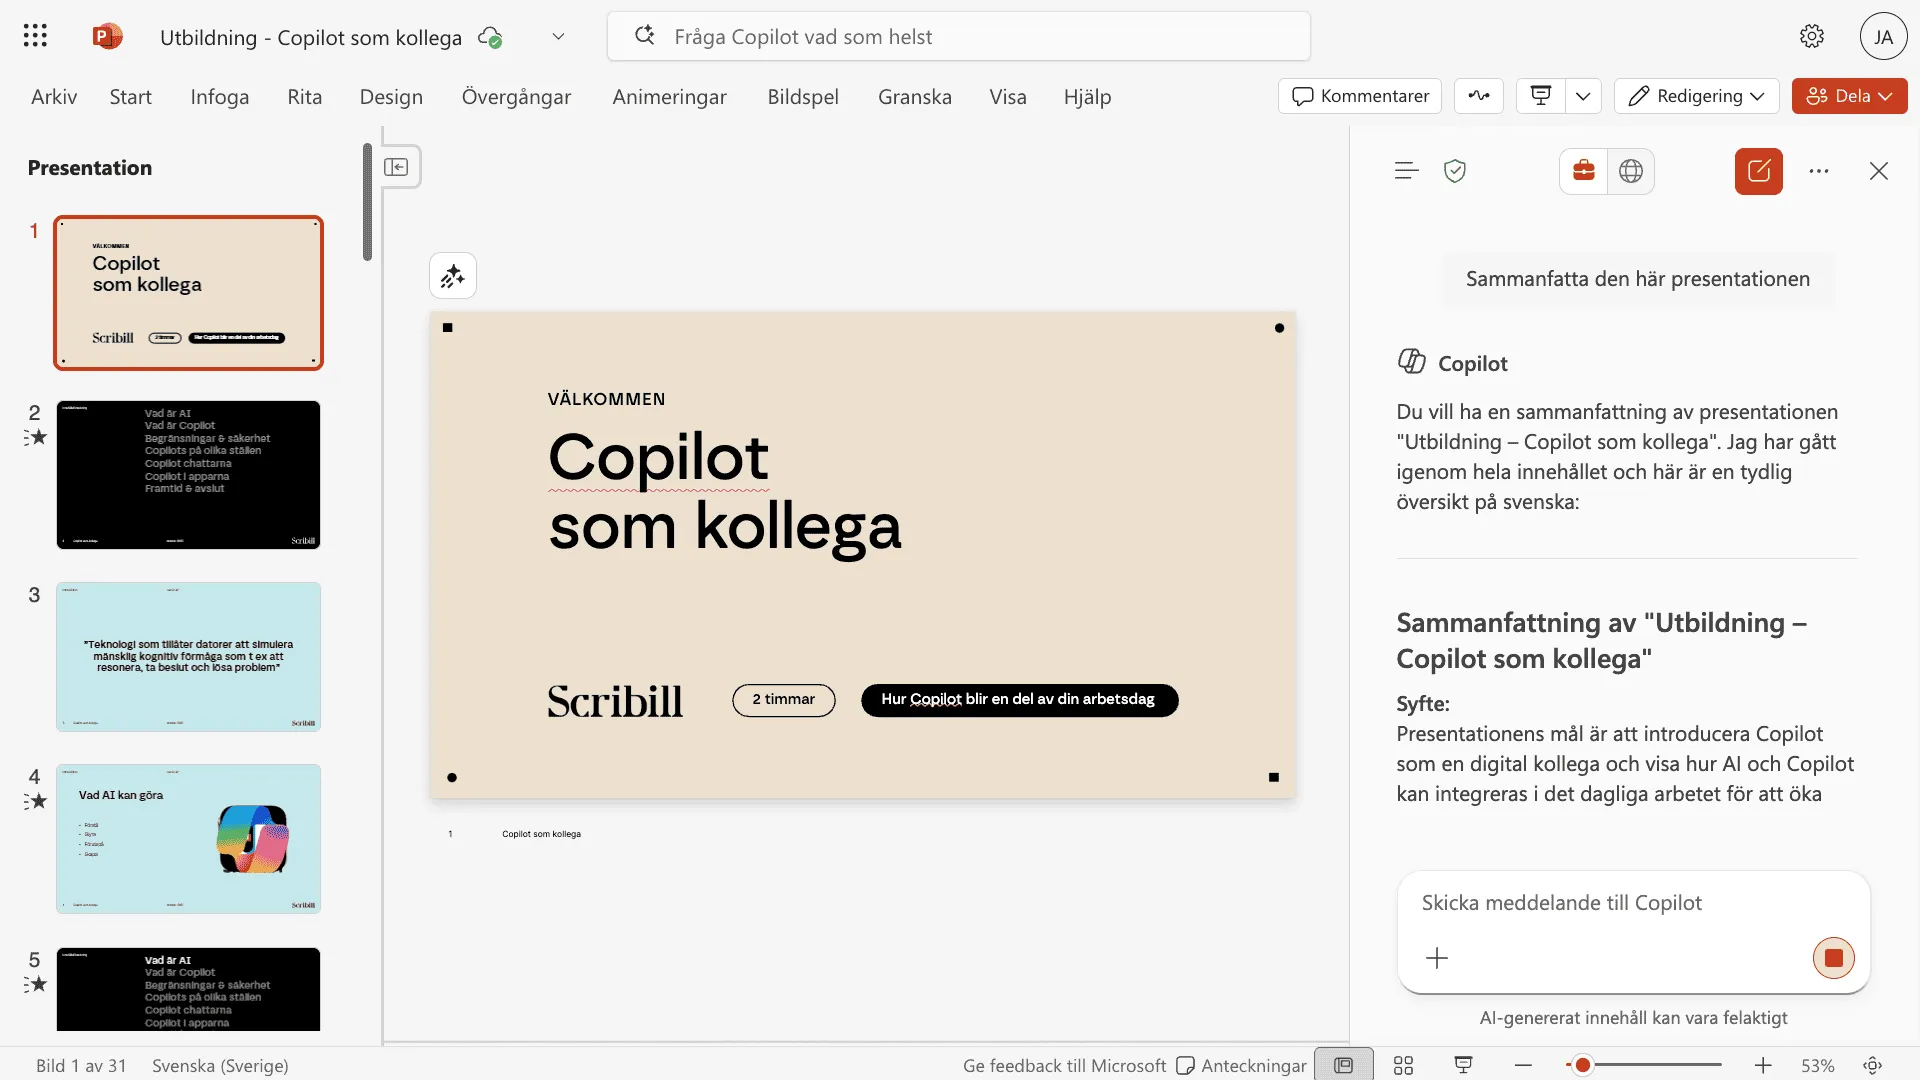The width and height of the screenshot is (1920, 1080).
Task: Open Copilot chat history list icon
Action: click(1406, 171)
